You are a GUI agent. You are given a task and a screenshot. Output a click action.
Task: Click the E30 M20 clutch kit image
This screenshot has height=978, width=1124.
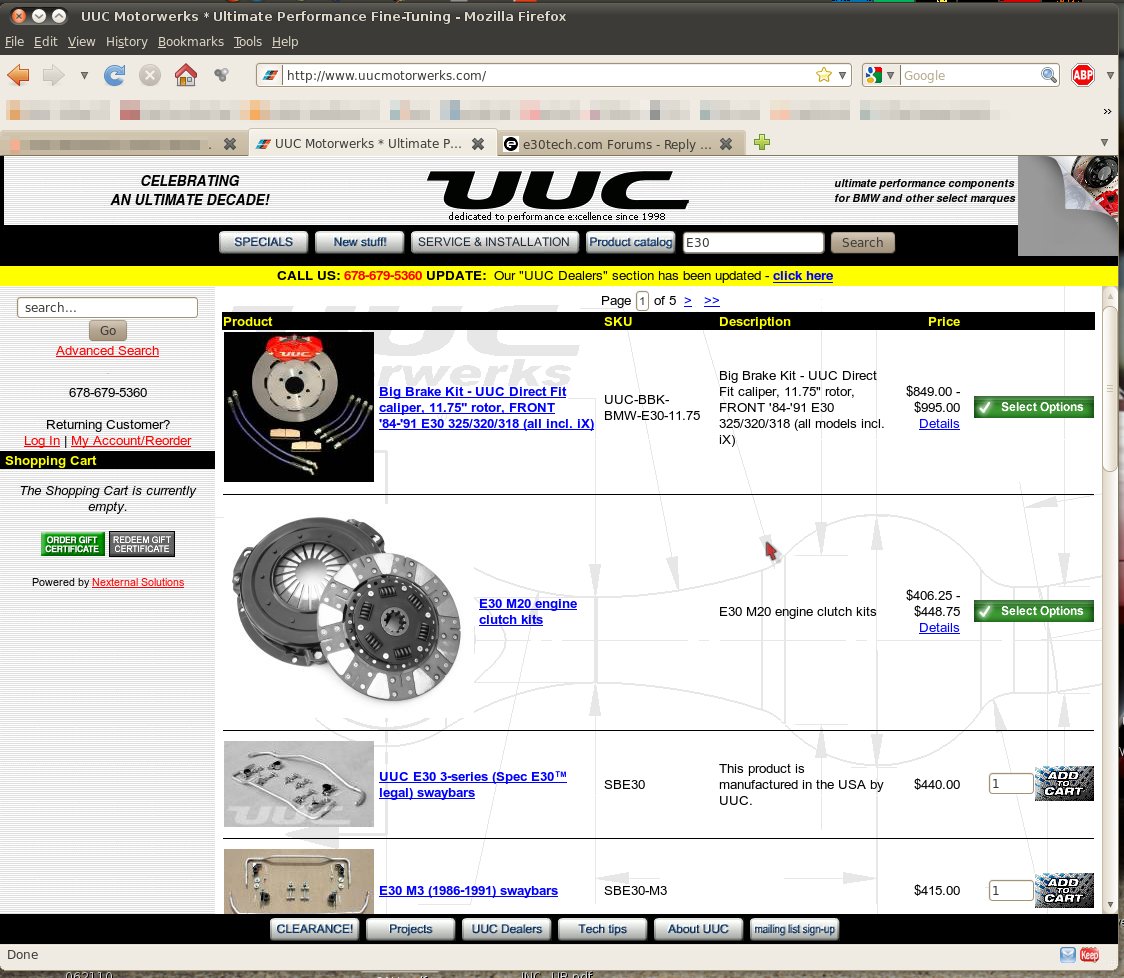[346, 609]
